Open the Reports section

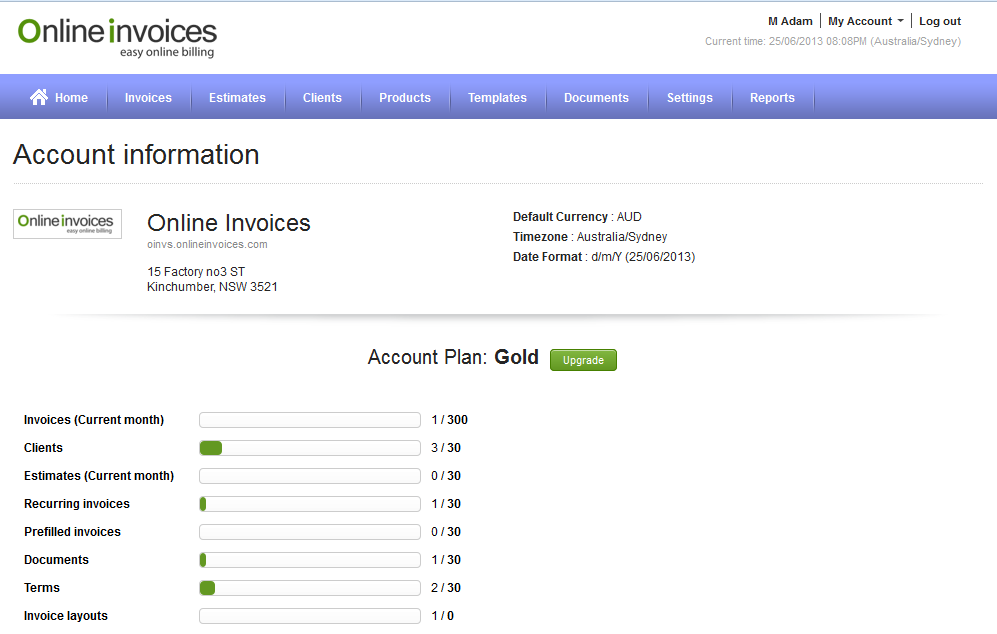pyautogui.click(x=772, y=98)
